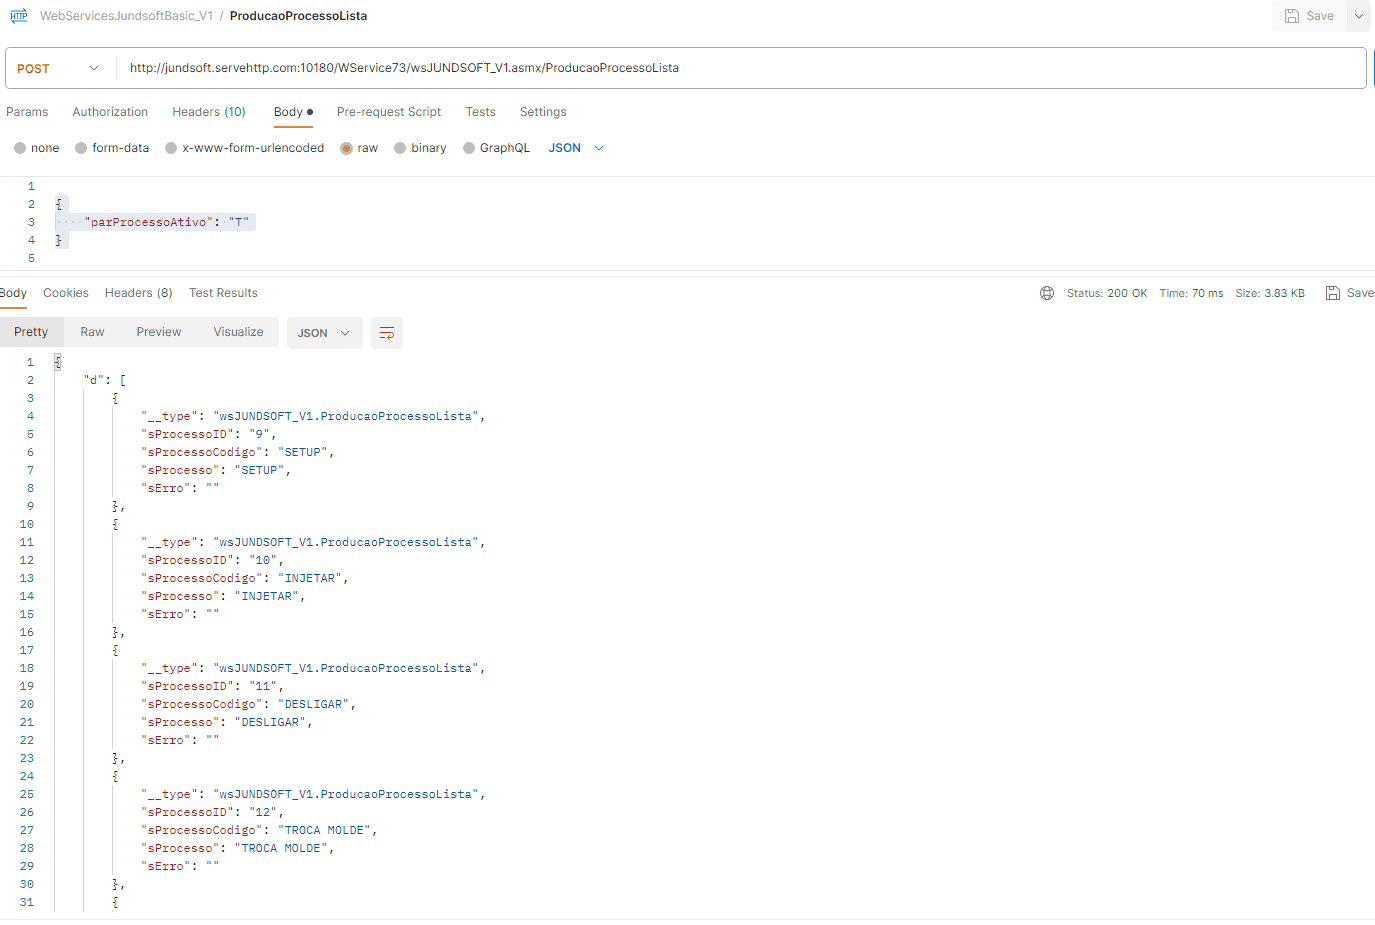This screenshot has width=1375, height=925.
Task: Click the sProcessoCodigo "INJETAR" line
Action: tap(245, 578)
